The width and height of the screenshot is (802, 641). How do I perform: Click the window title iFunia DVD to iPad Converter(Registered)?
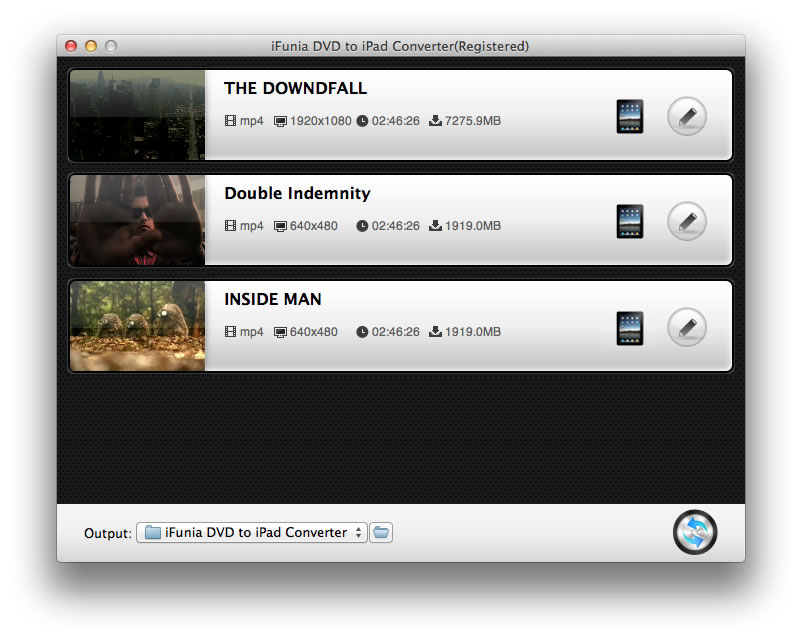click(400, 47)
